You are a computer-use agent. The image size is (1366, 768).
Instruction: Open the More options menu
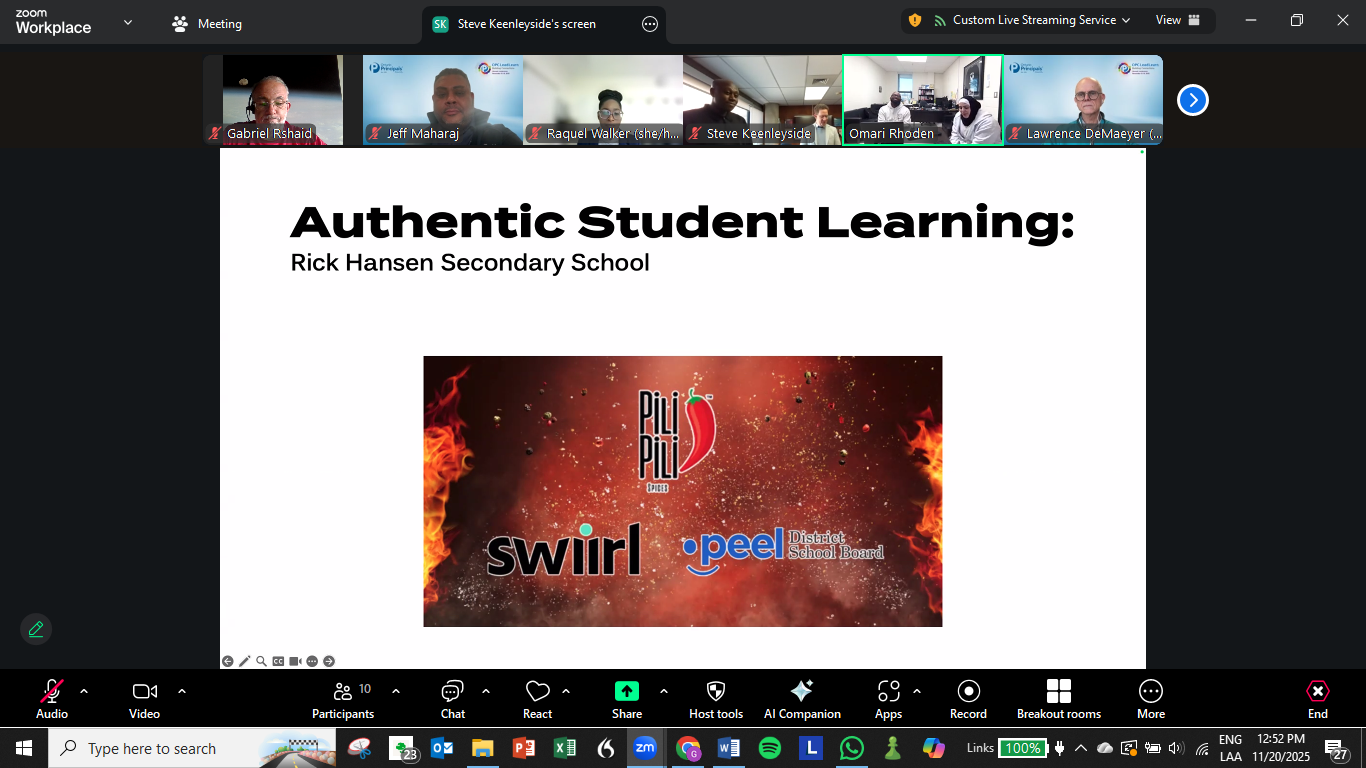coord(1151,699)
